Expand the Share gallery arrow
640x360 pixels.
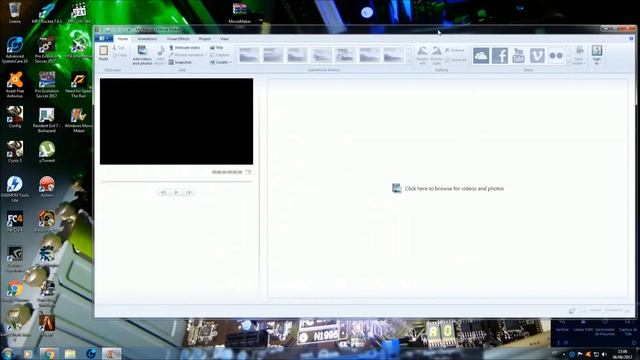(569, 62)
